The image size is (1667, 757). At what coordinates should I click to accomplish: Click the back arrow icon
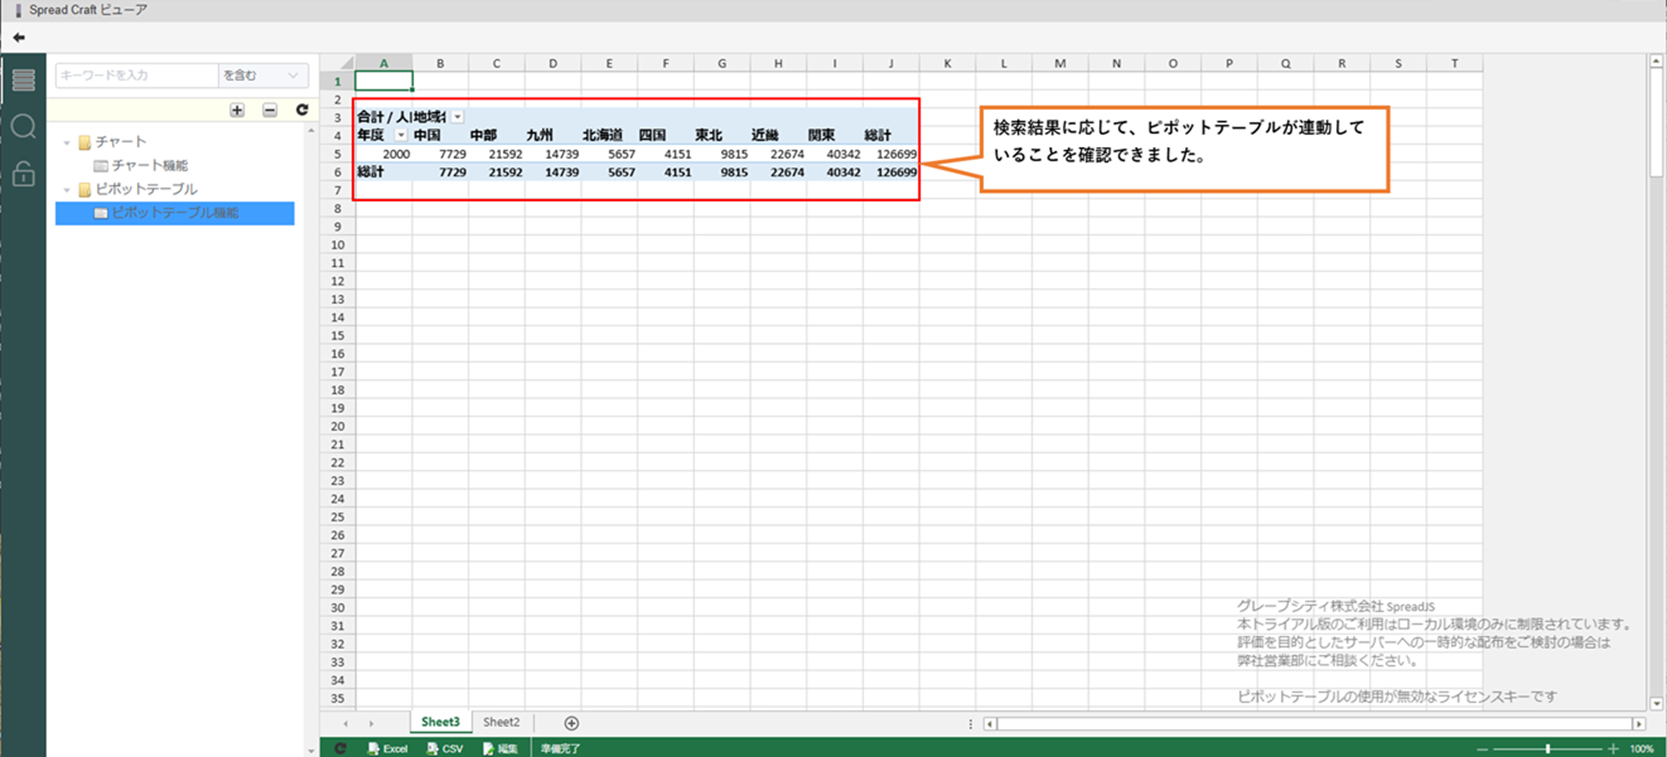tap(19, 37)
